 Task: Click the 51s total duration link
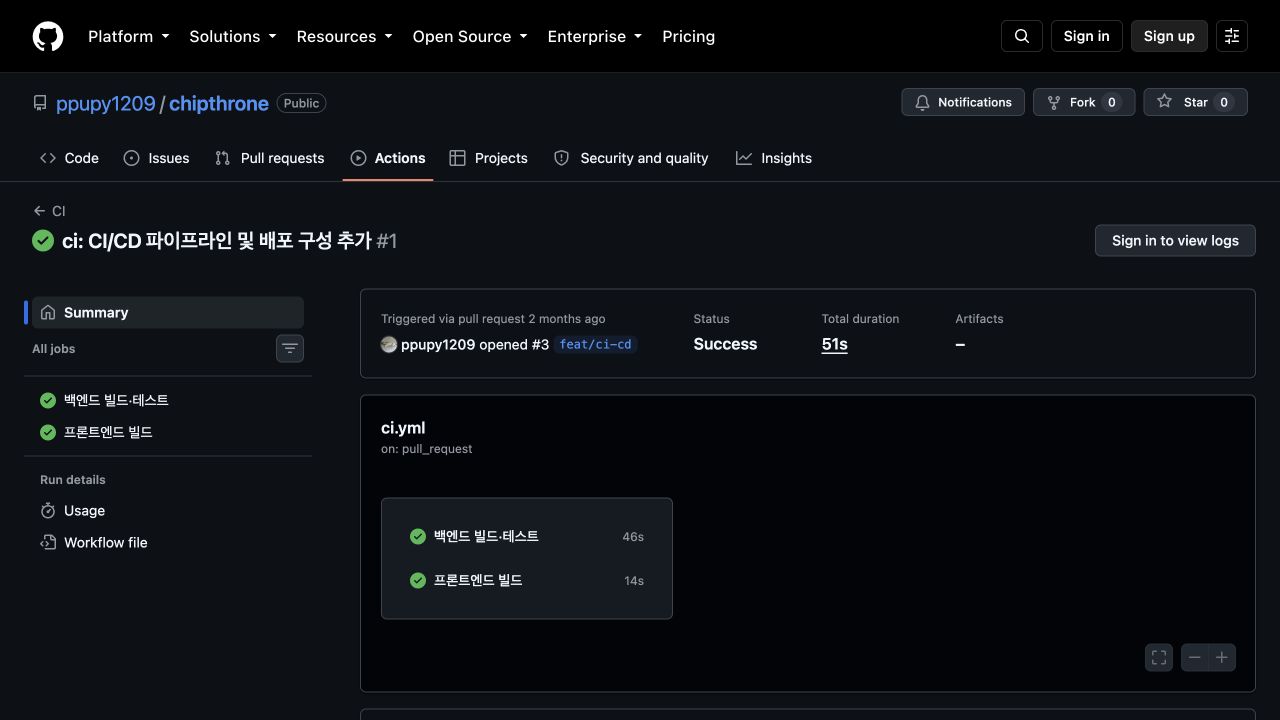click(x=835, y=344)
